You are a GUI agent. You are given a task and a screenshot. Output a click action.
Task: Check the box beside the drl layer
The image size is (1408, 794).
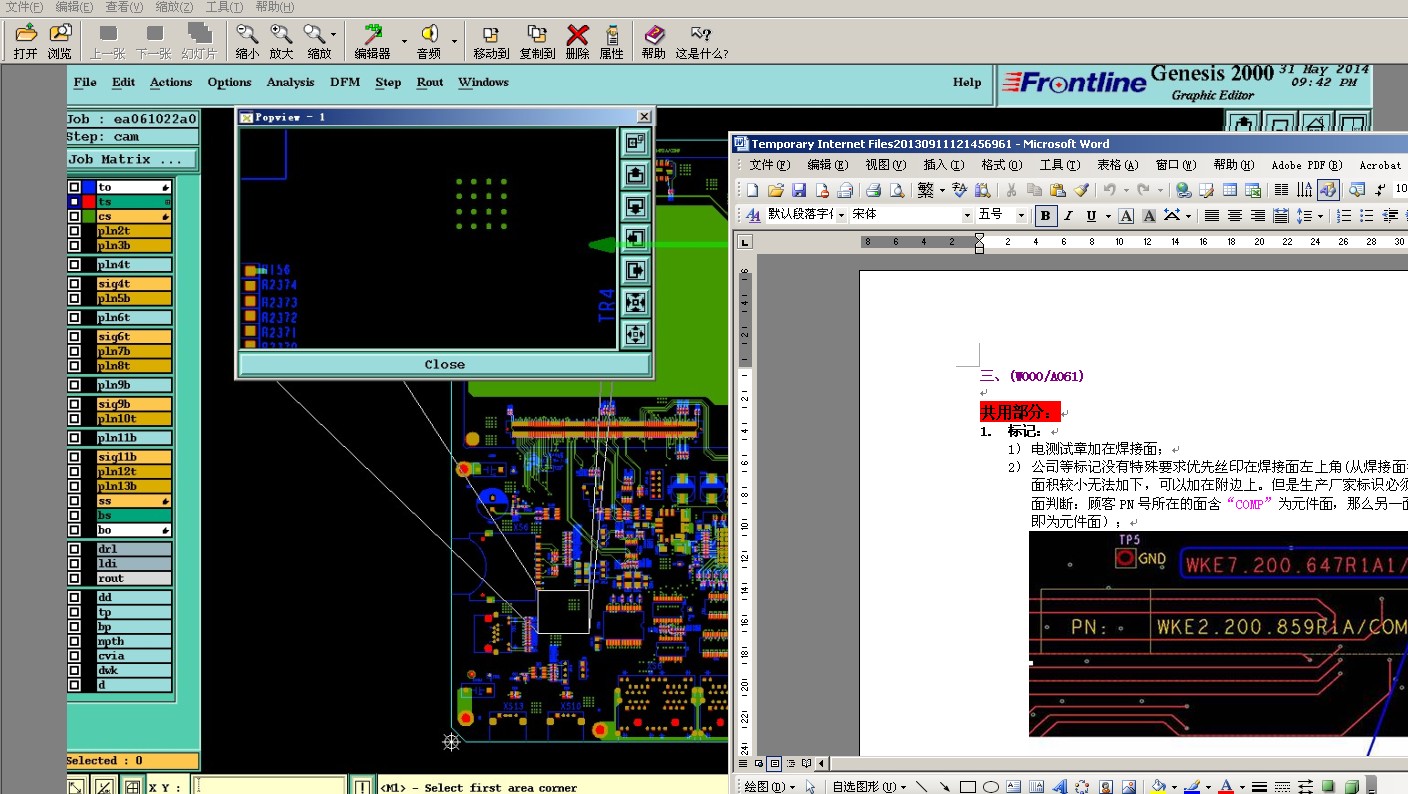pos(75,549)
